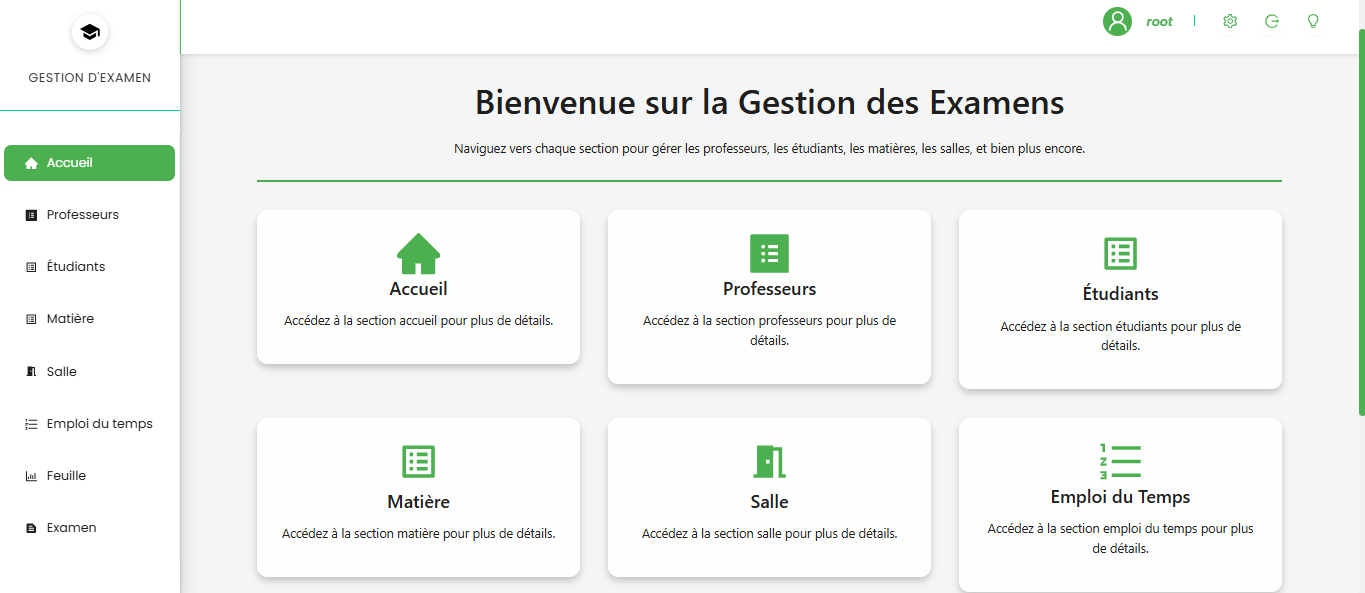Click the GESTION D'EXAMEN sidebar title
Viewport: 1365px width, 593px height.
[x=90, y=78]
